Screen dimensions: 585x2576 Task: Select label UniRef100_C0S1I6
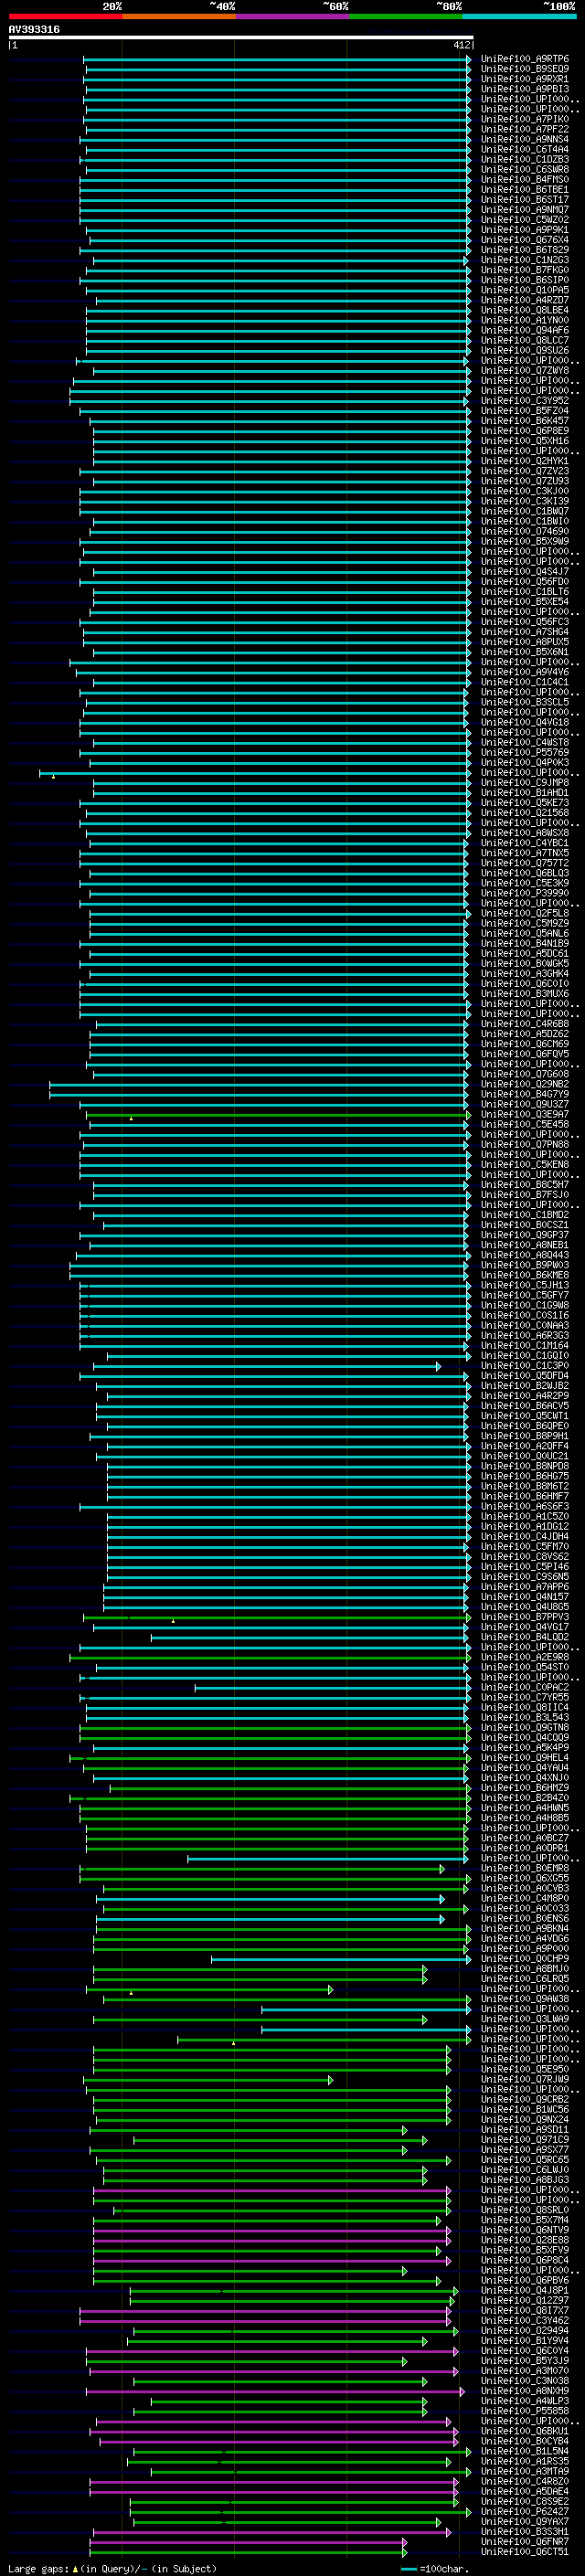point(525,1315)
